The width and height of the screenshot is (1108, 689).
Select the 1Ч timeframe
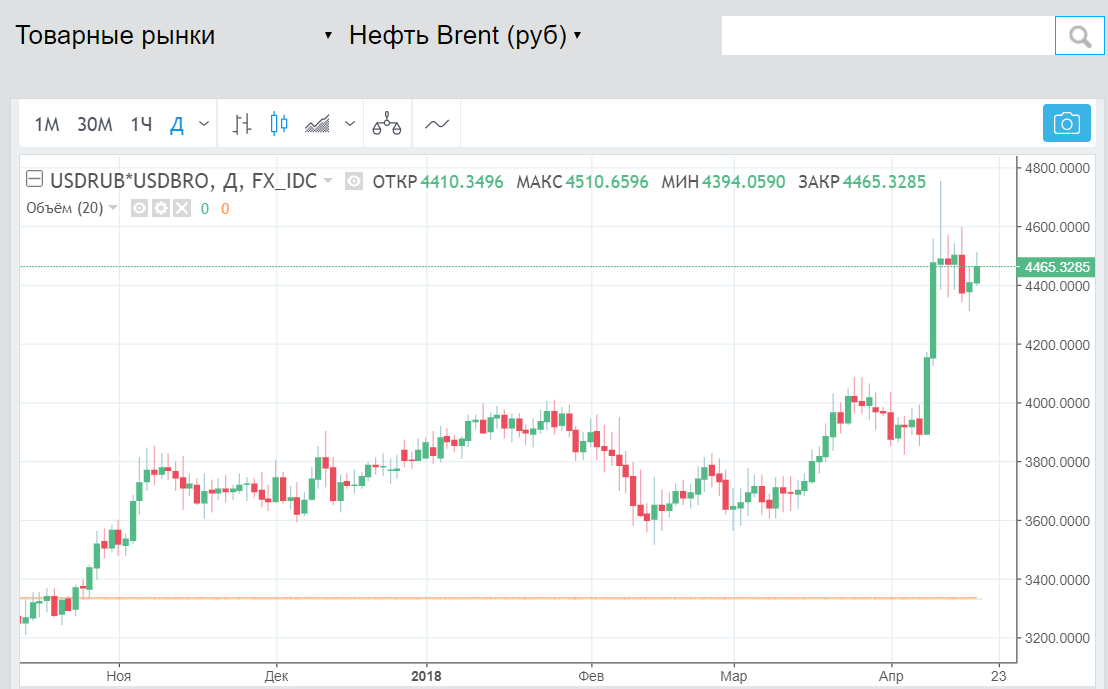[x=141, y=124]
